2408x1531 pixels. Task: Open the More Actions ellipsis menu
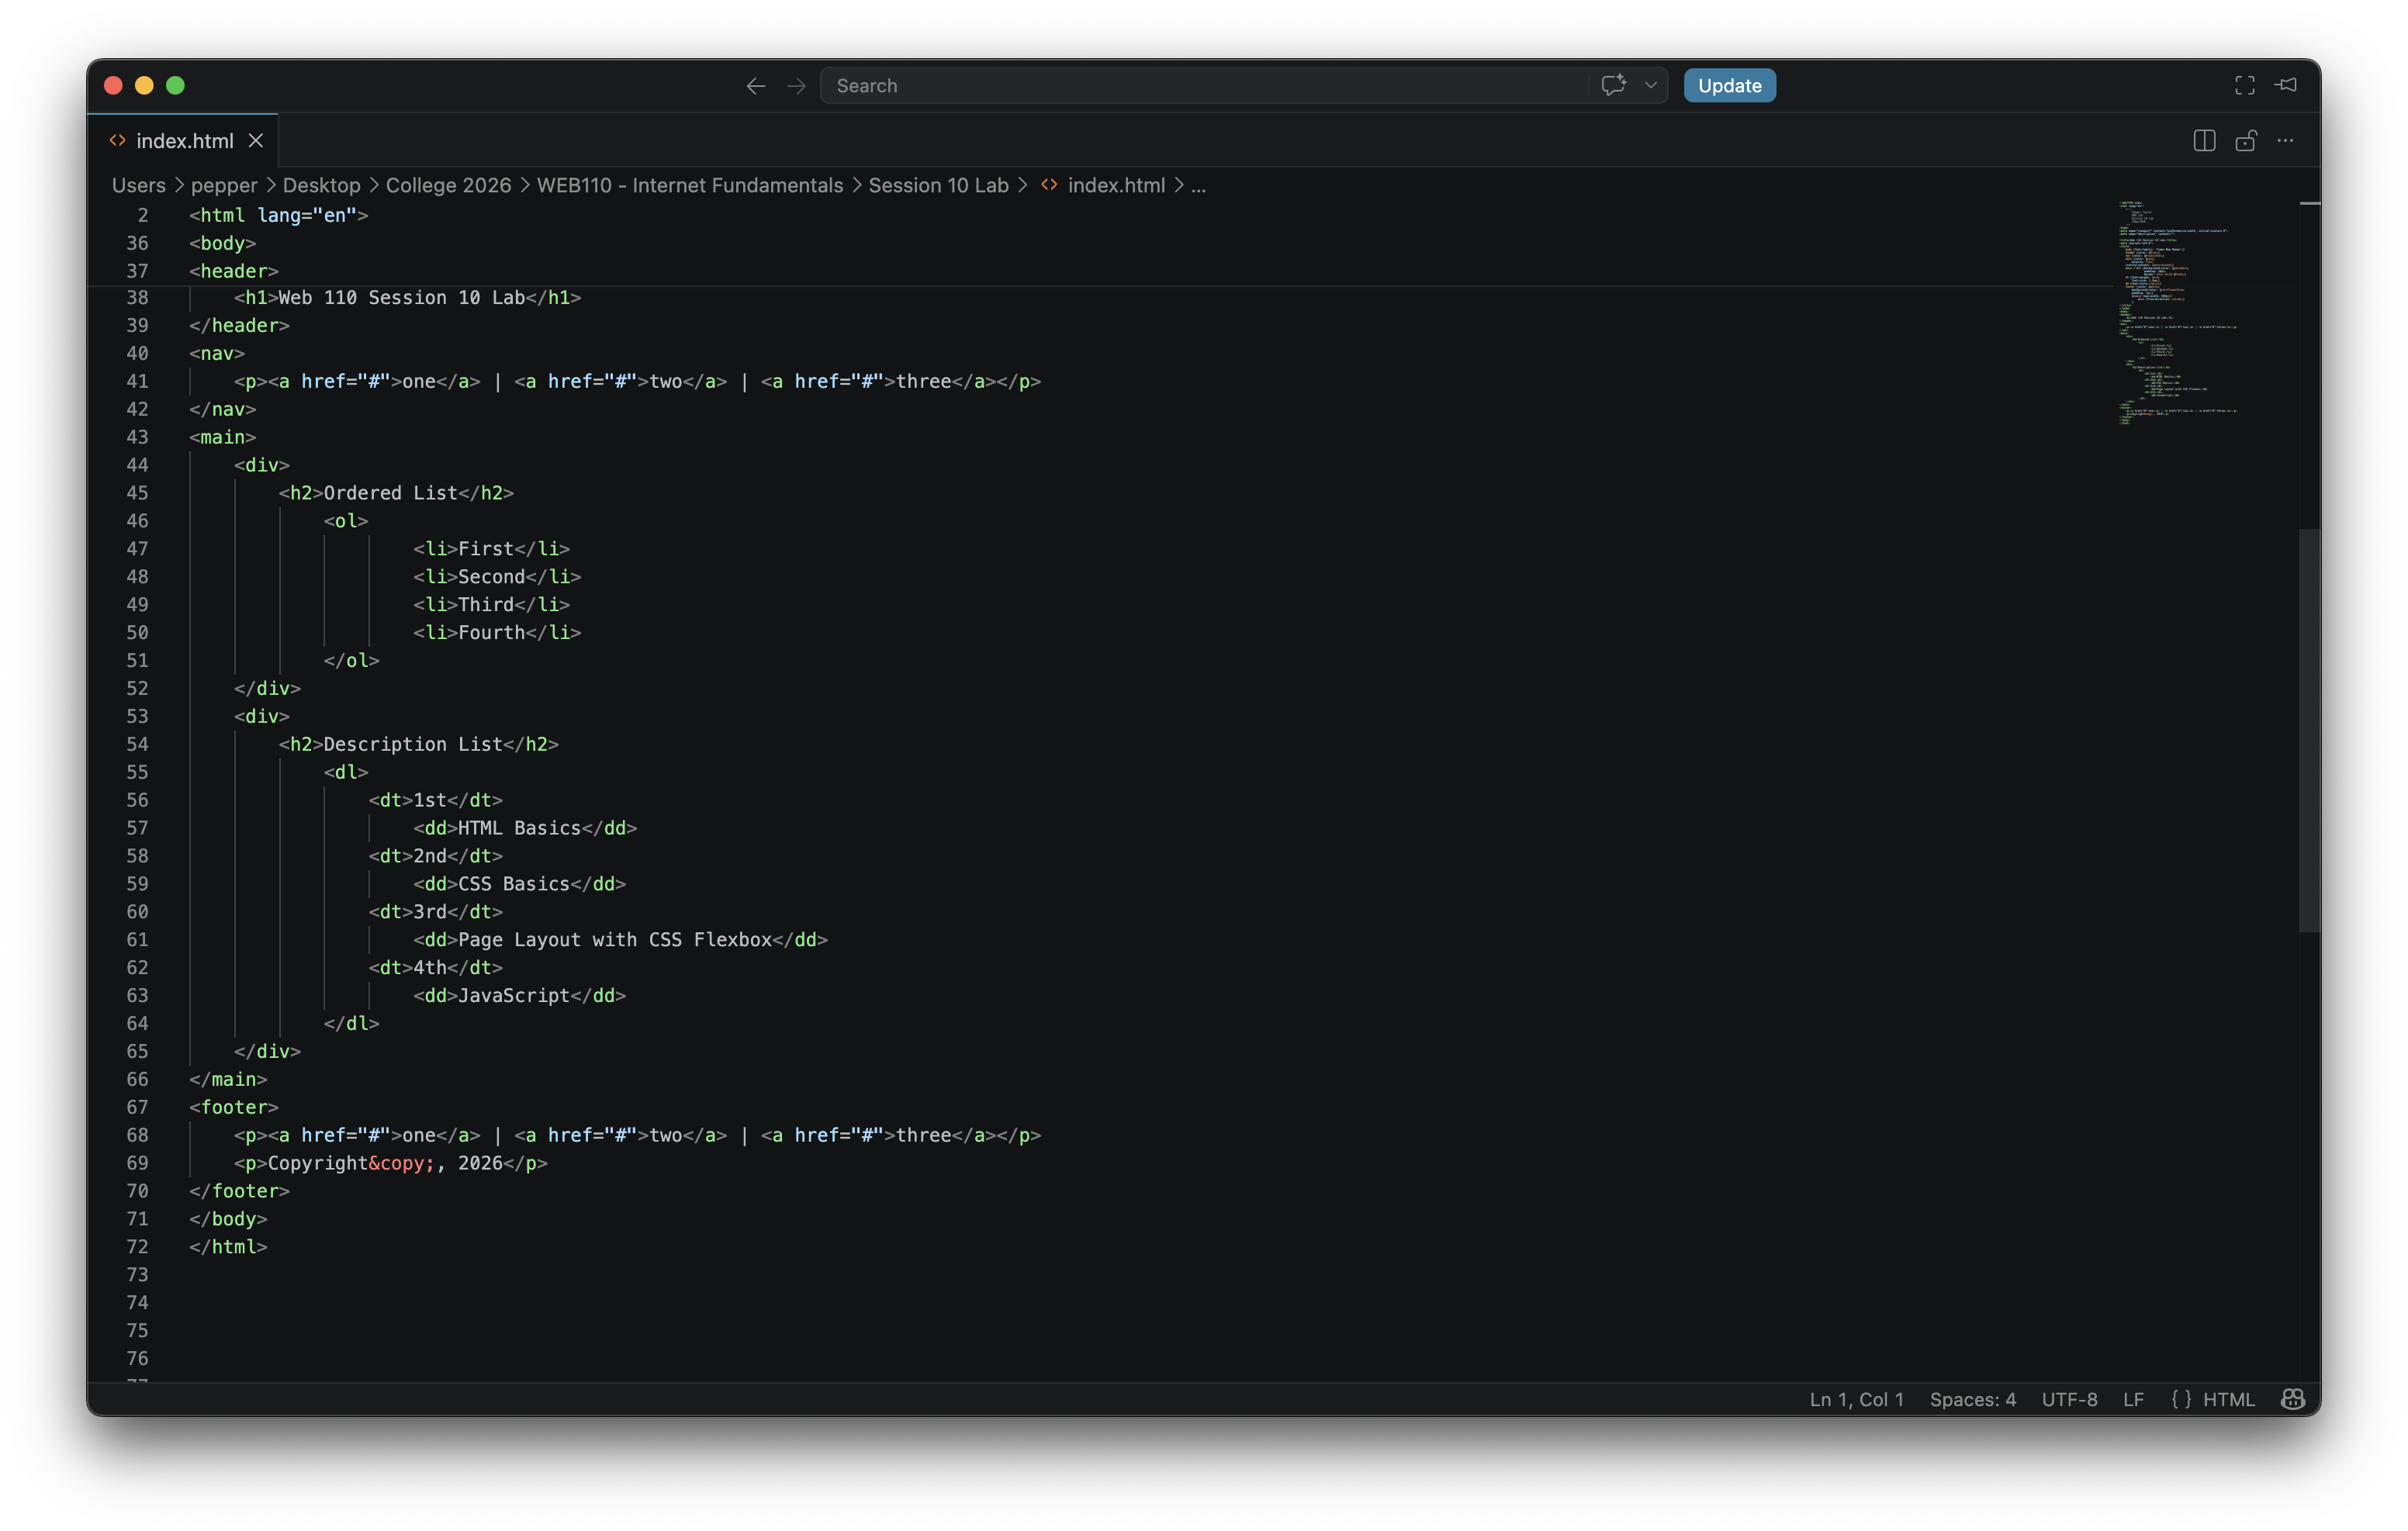pos(2285,141)
